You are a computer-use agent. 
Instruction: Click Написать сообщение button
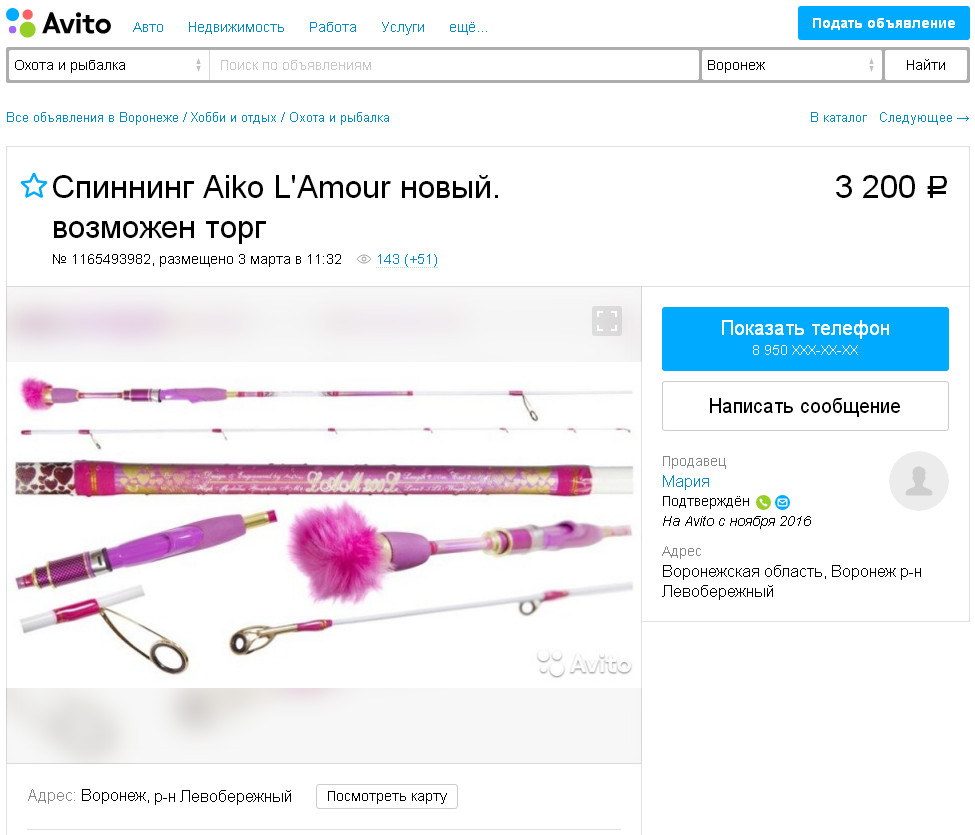[805, 406]
